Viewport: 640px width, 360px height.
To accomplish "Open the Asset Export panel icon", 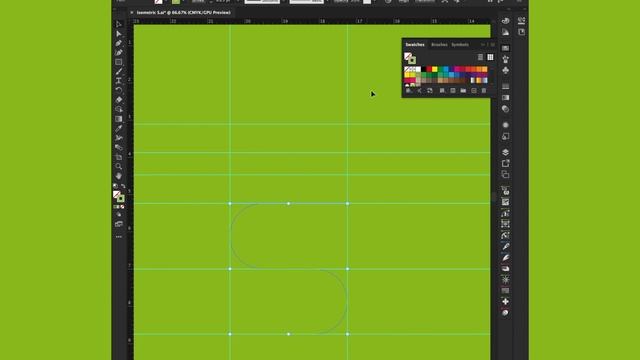I will click(x=505, y=163).
